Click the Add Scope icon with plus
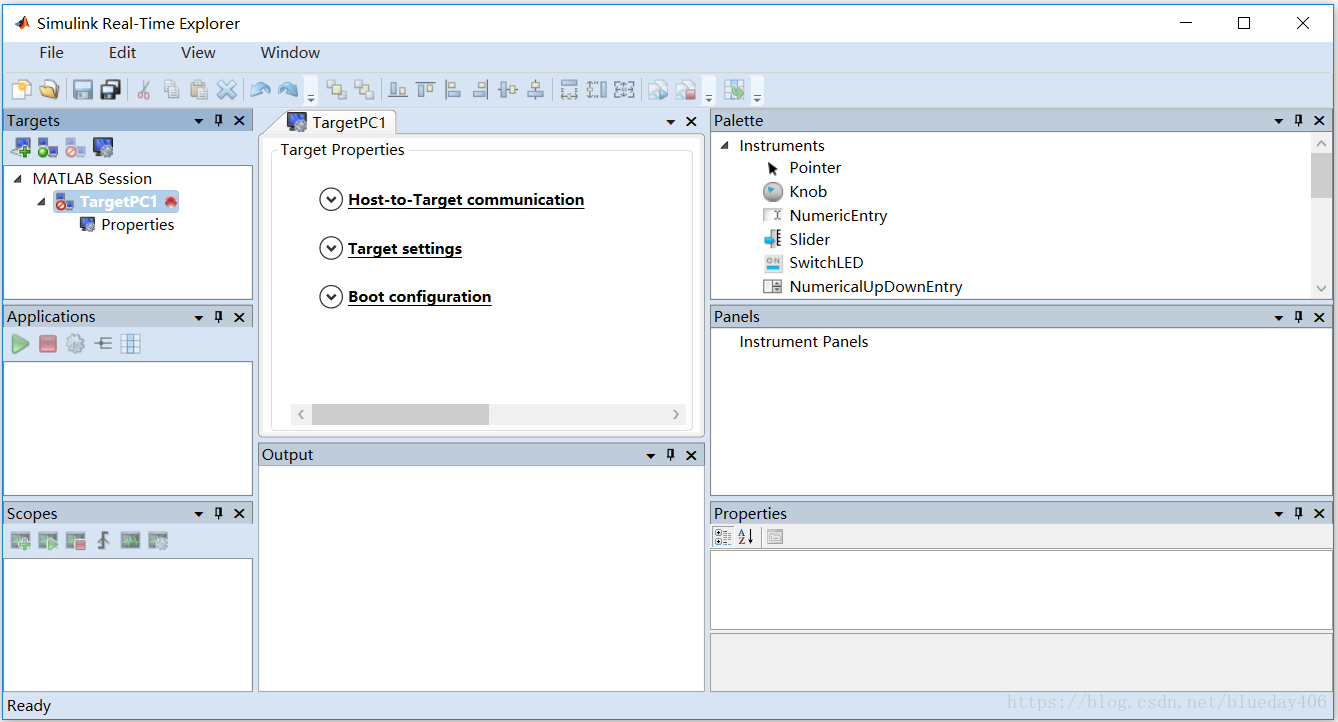 21,541
